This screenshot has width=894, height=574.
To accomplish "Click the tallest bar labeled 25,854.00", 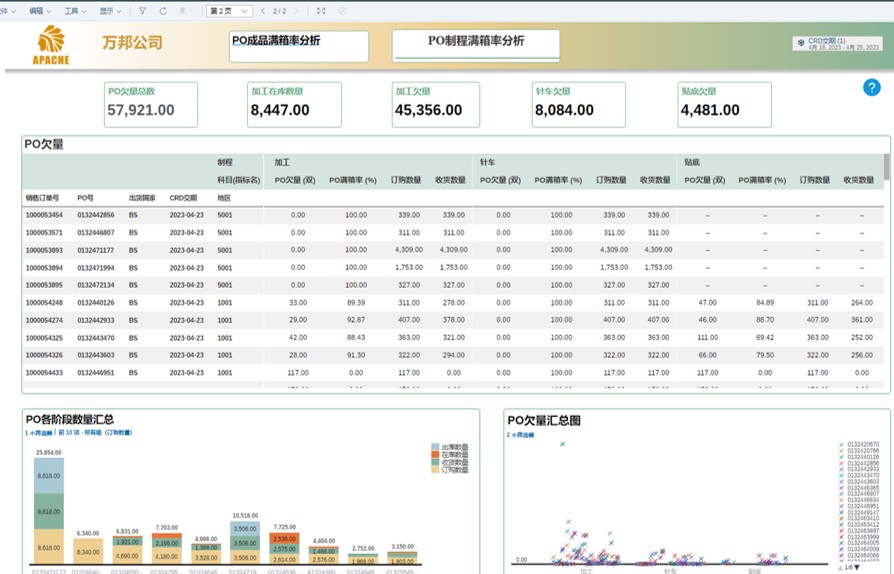I will pyautogui.click(x=49, y=511).
